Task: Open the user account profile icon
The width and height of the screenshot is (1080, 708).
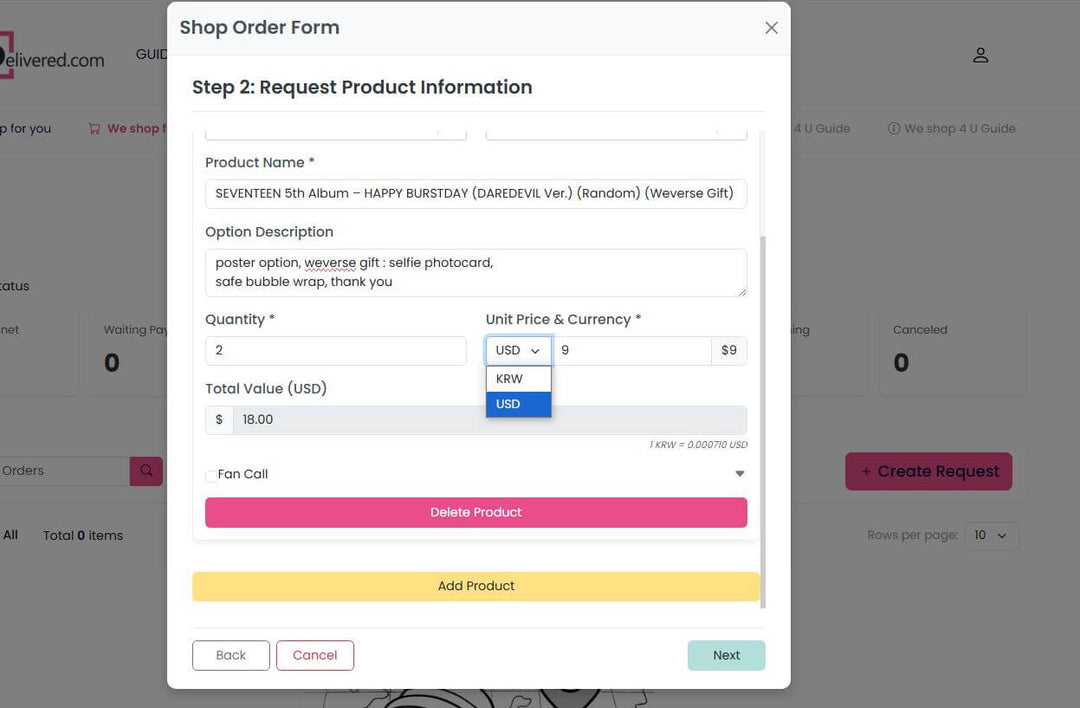Action: 980,55
